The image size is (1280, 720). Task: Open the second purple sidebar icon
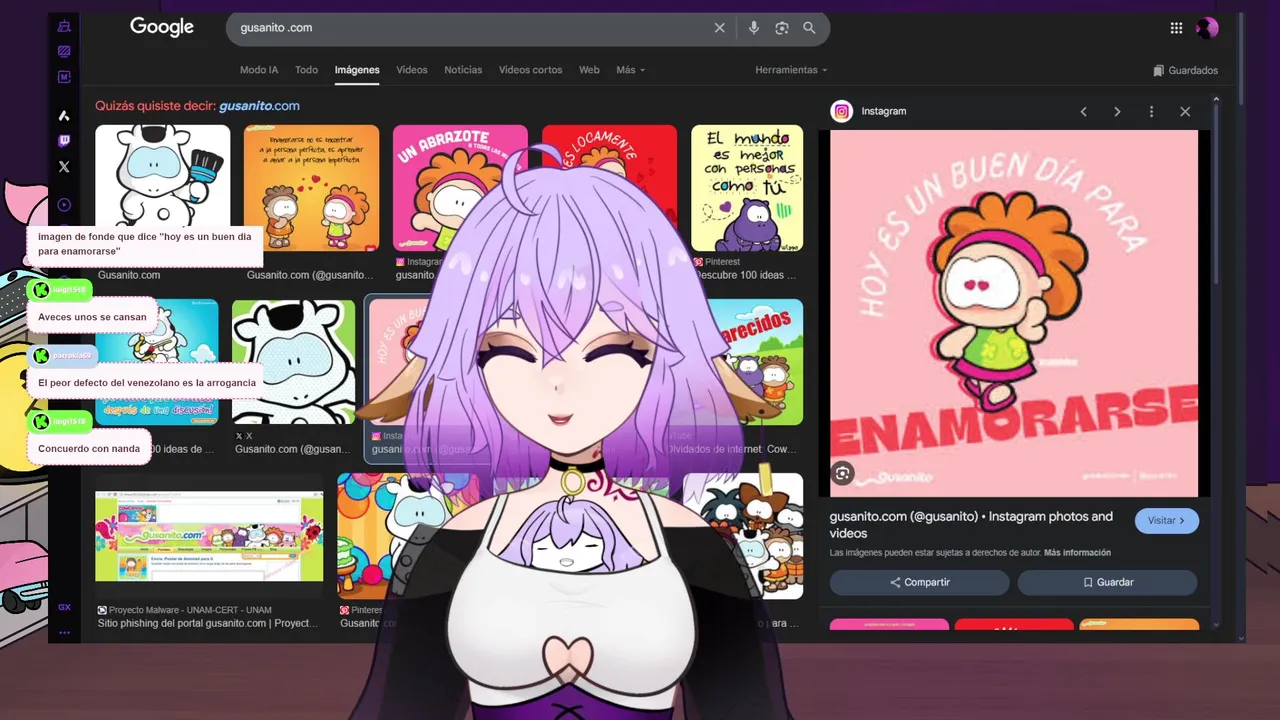click(x=64, y=51)
